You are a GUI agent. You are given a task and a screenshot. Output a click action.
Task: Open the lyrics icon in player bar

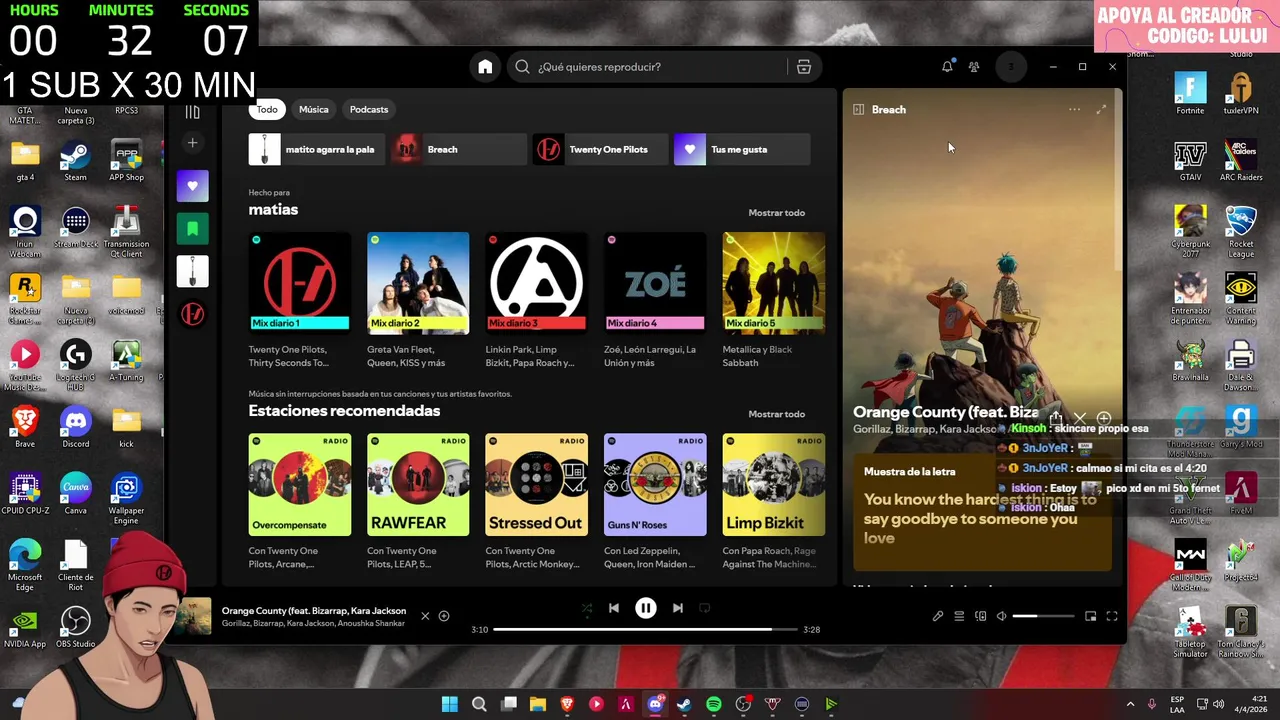938,616
